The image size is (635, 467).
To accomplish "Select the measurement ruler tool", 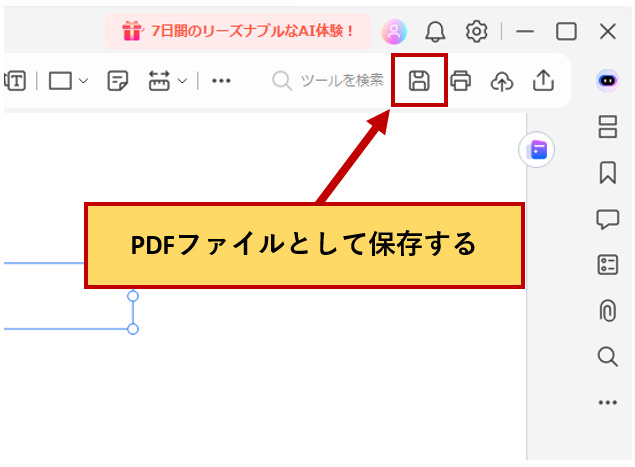I will (x=159, y=81).
